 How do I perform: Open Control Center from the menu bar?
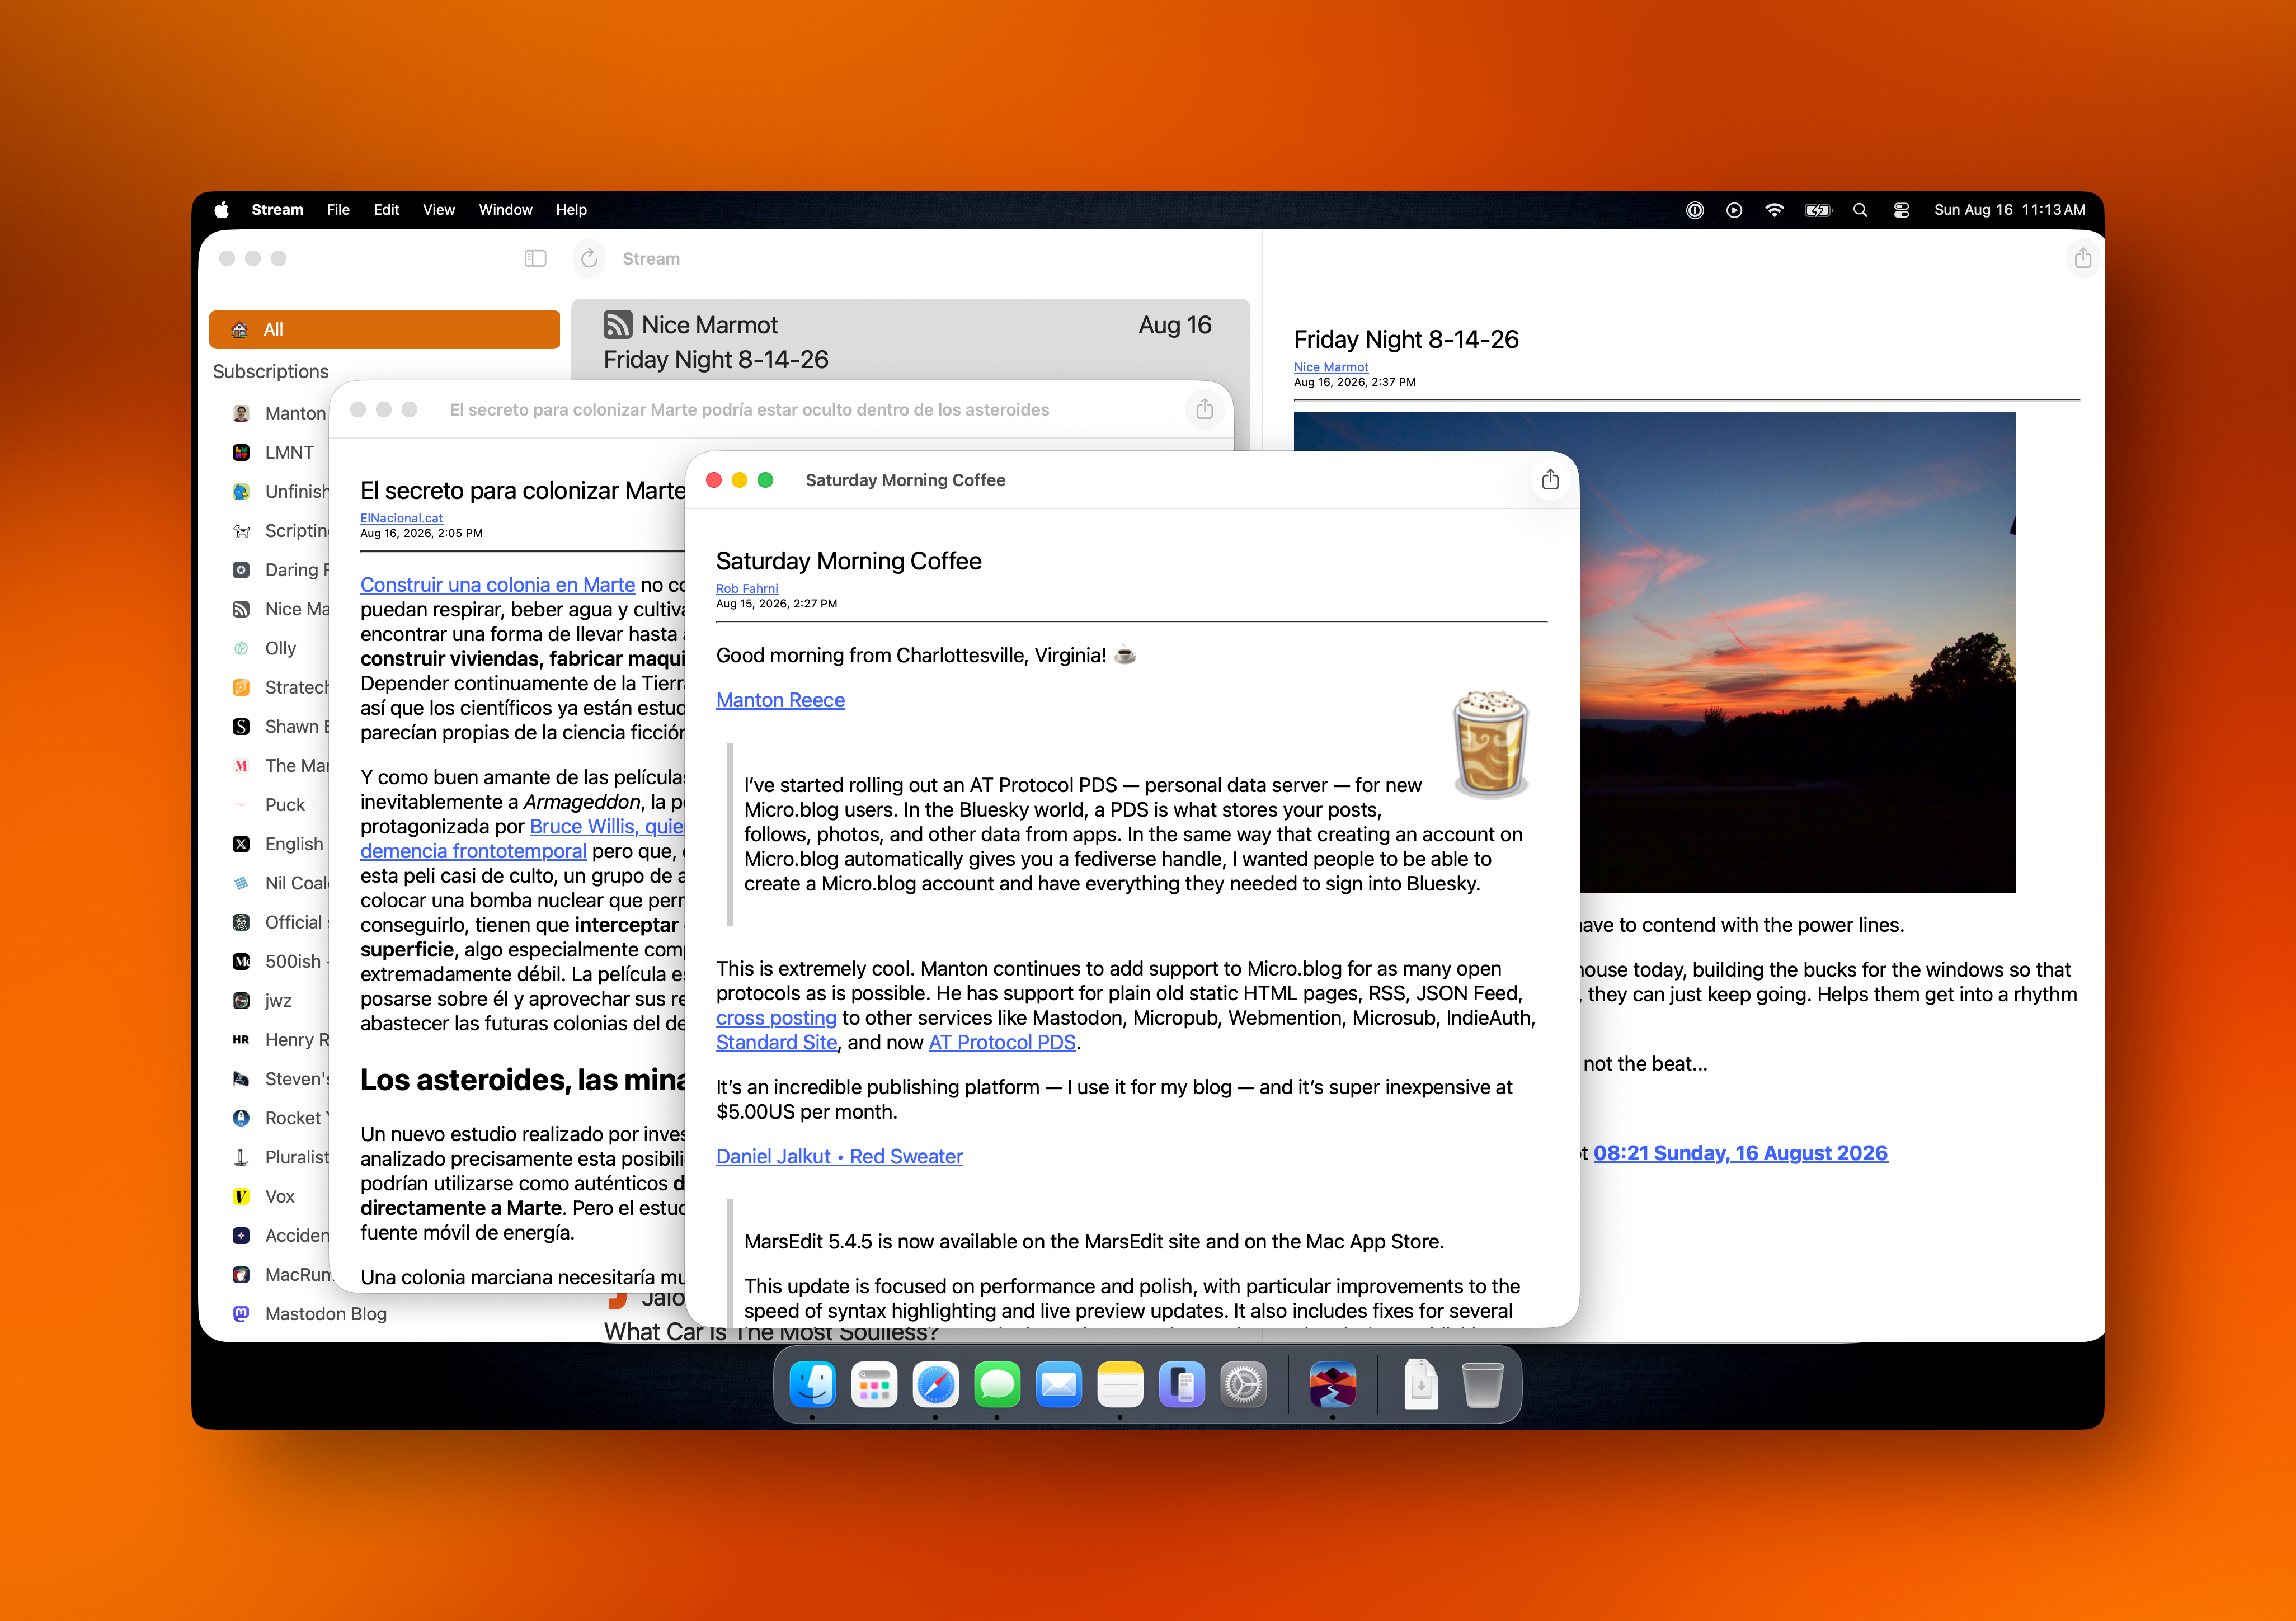(x=1901, y=210)
